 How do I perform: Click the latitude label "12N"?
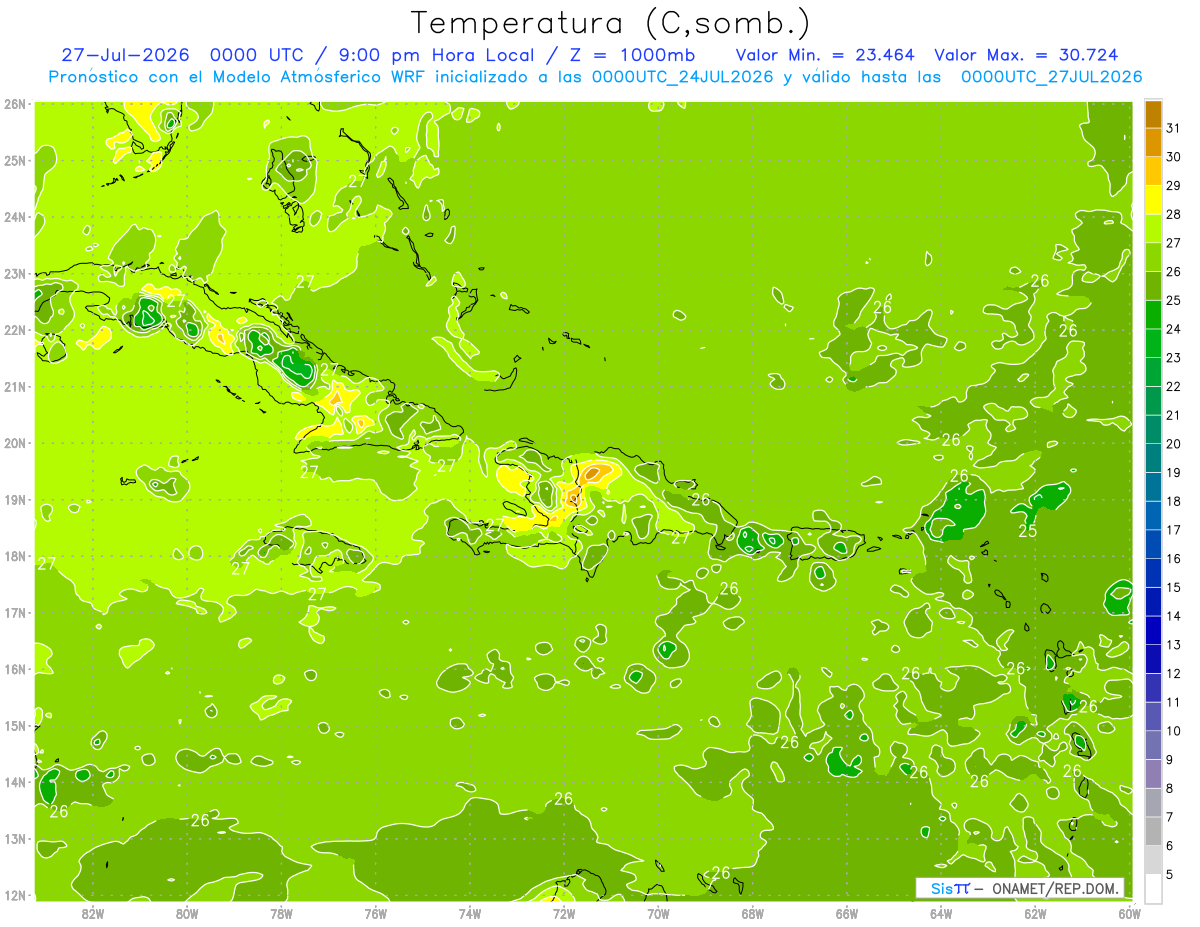coord(15,895)
